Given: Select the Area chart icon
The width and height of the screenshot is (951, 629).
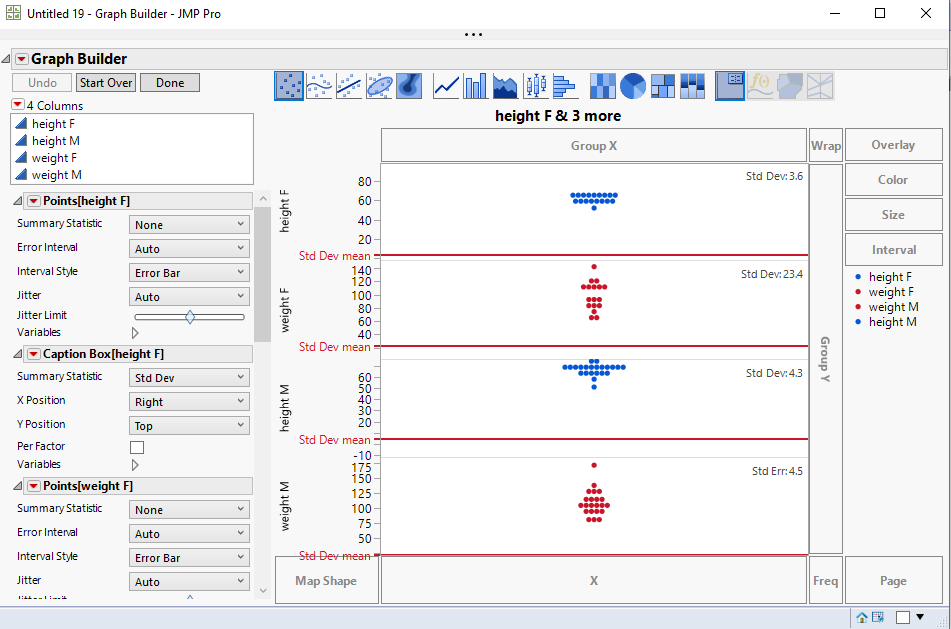Looking at the screenshot, I should [x=505, y=86].
